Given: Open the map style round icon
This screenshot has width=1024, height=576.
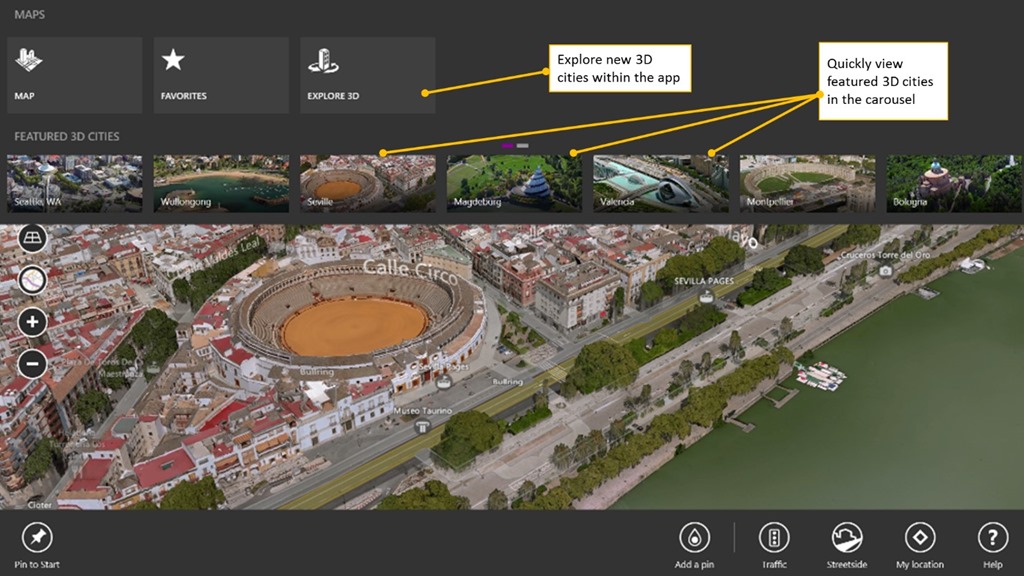Looking at the screenshot, I should click(32, 281).
